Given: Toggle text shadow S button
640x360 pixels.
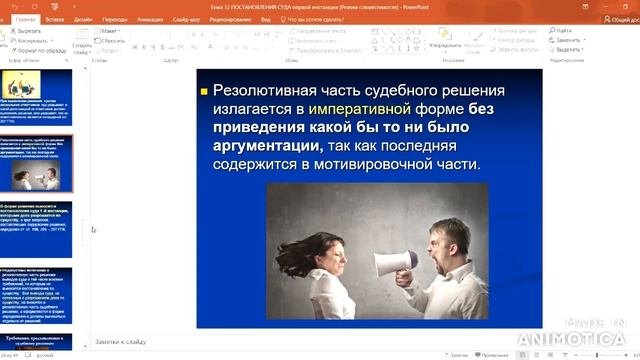Looking at the screenshot, I should tap(162, 47).
